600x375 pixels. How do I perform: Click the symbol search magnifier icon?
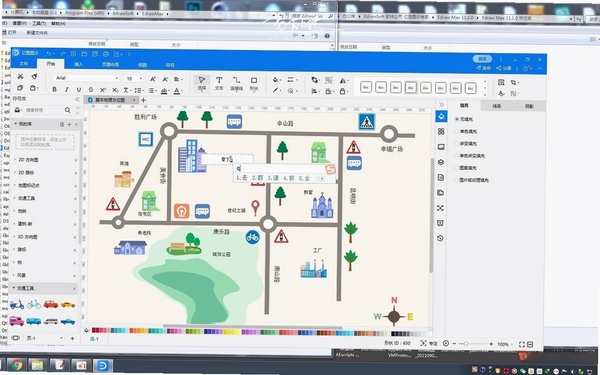point(67,110)
